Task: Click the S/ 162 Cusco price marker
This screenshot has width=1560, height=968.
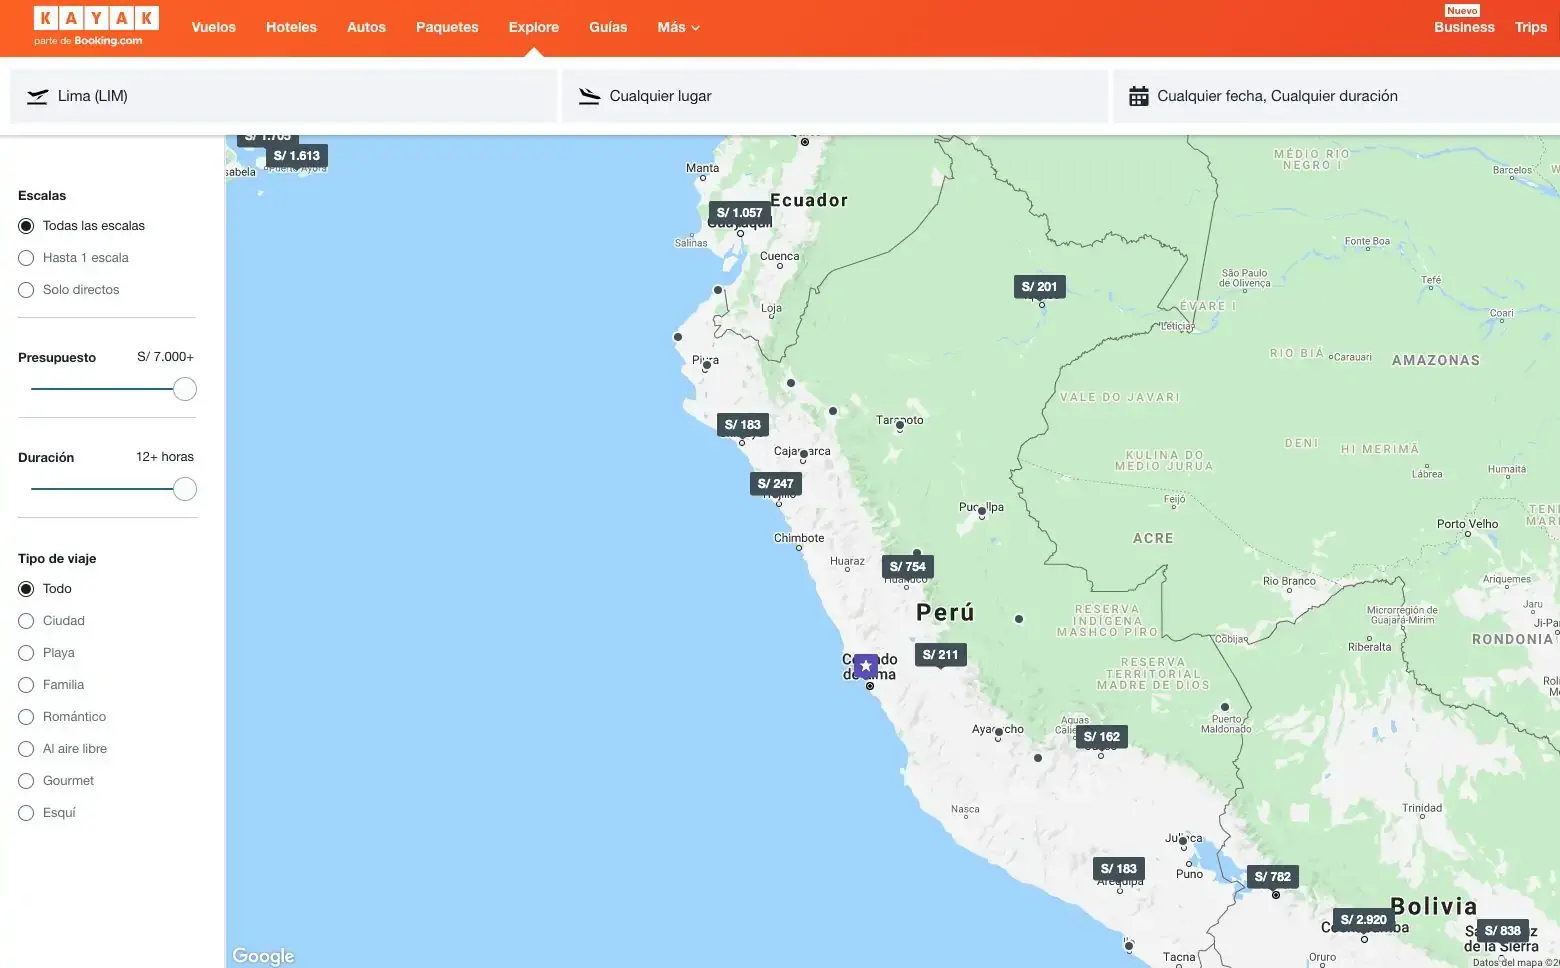Action: (1101, 737)
